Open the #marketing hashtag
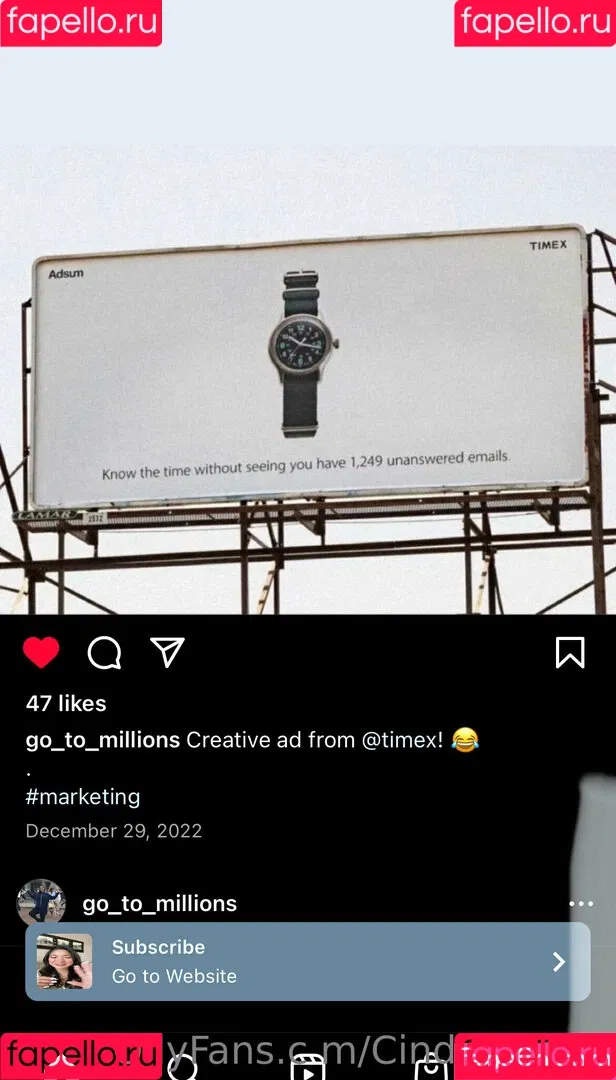 [x=83, y=797]
